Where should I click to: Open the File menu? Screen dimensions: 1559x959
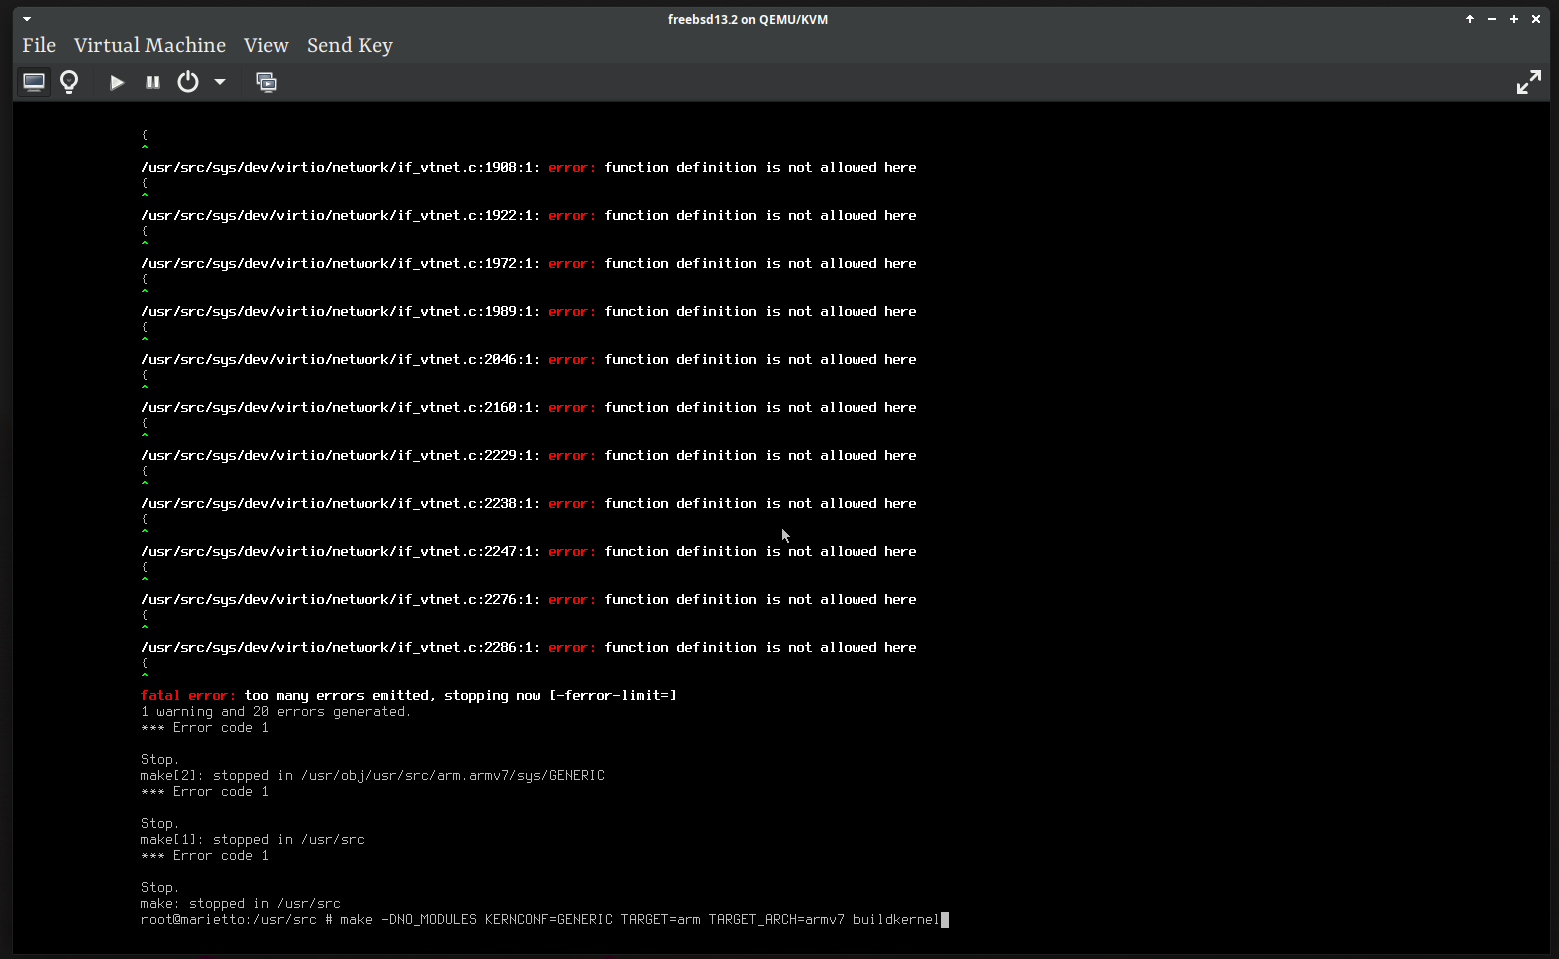39,46
